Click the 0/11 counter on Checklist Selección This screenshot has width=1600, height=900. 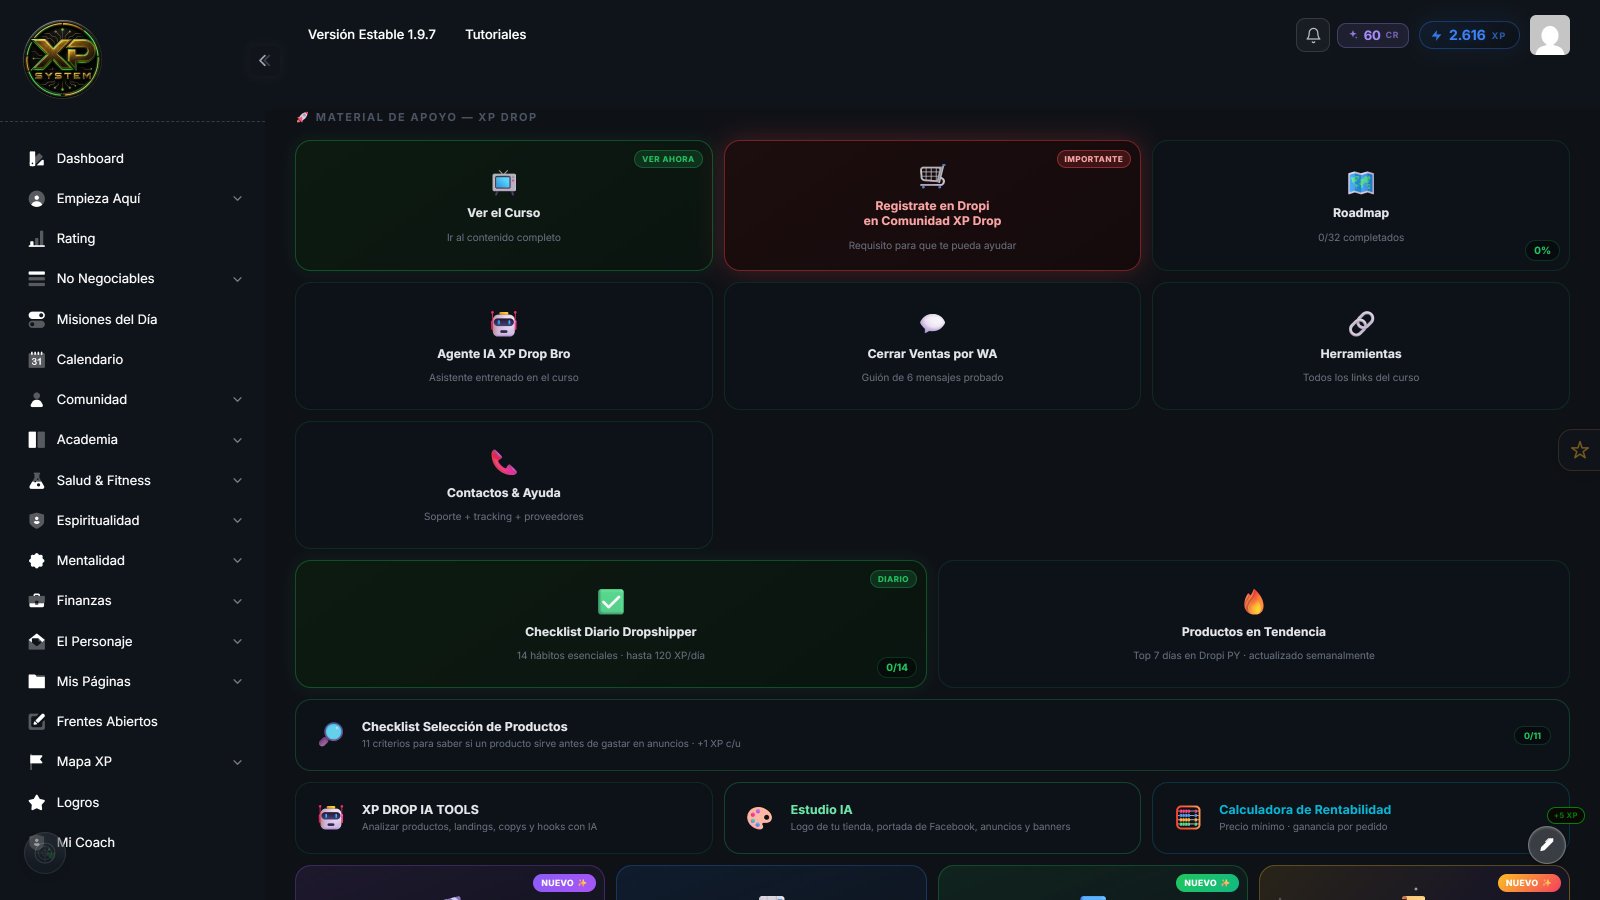[1532, 735]
